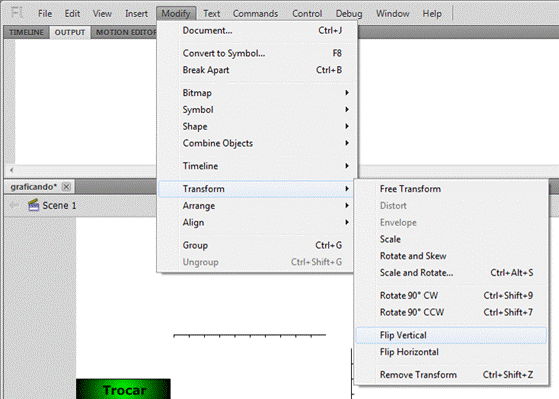The image size is (559, 399).
Task: Choose Flip Vertical
Action: [451, 335]
